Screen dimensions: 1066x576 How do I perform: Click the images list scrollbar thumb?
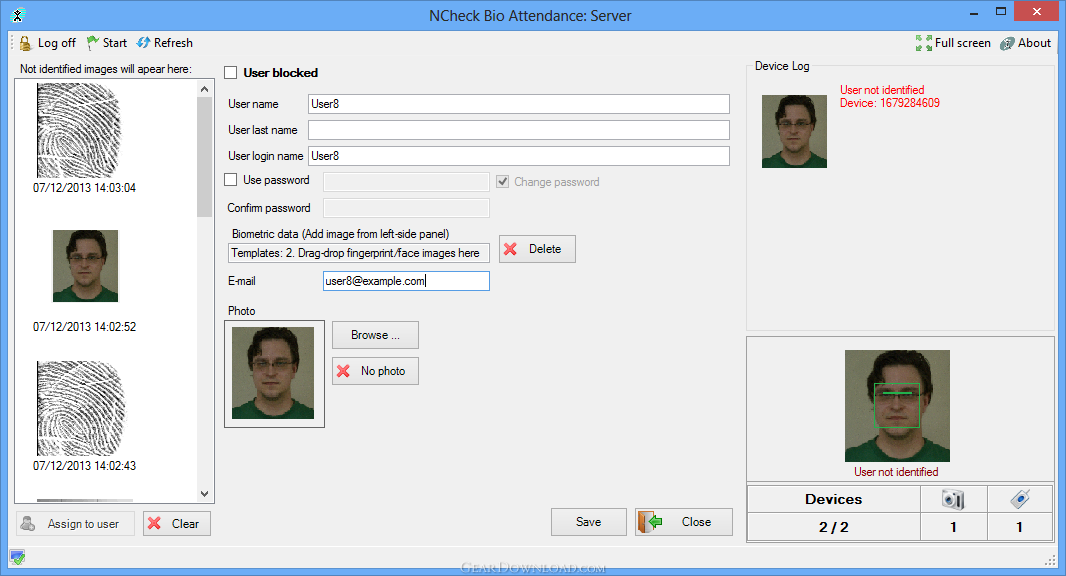point(205,156)
